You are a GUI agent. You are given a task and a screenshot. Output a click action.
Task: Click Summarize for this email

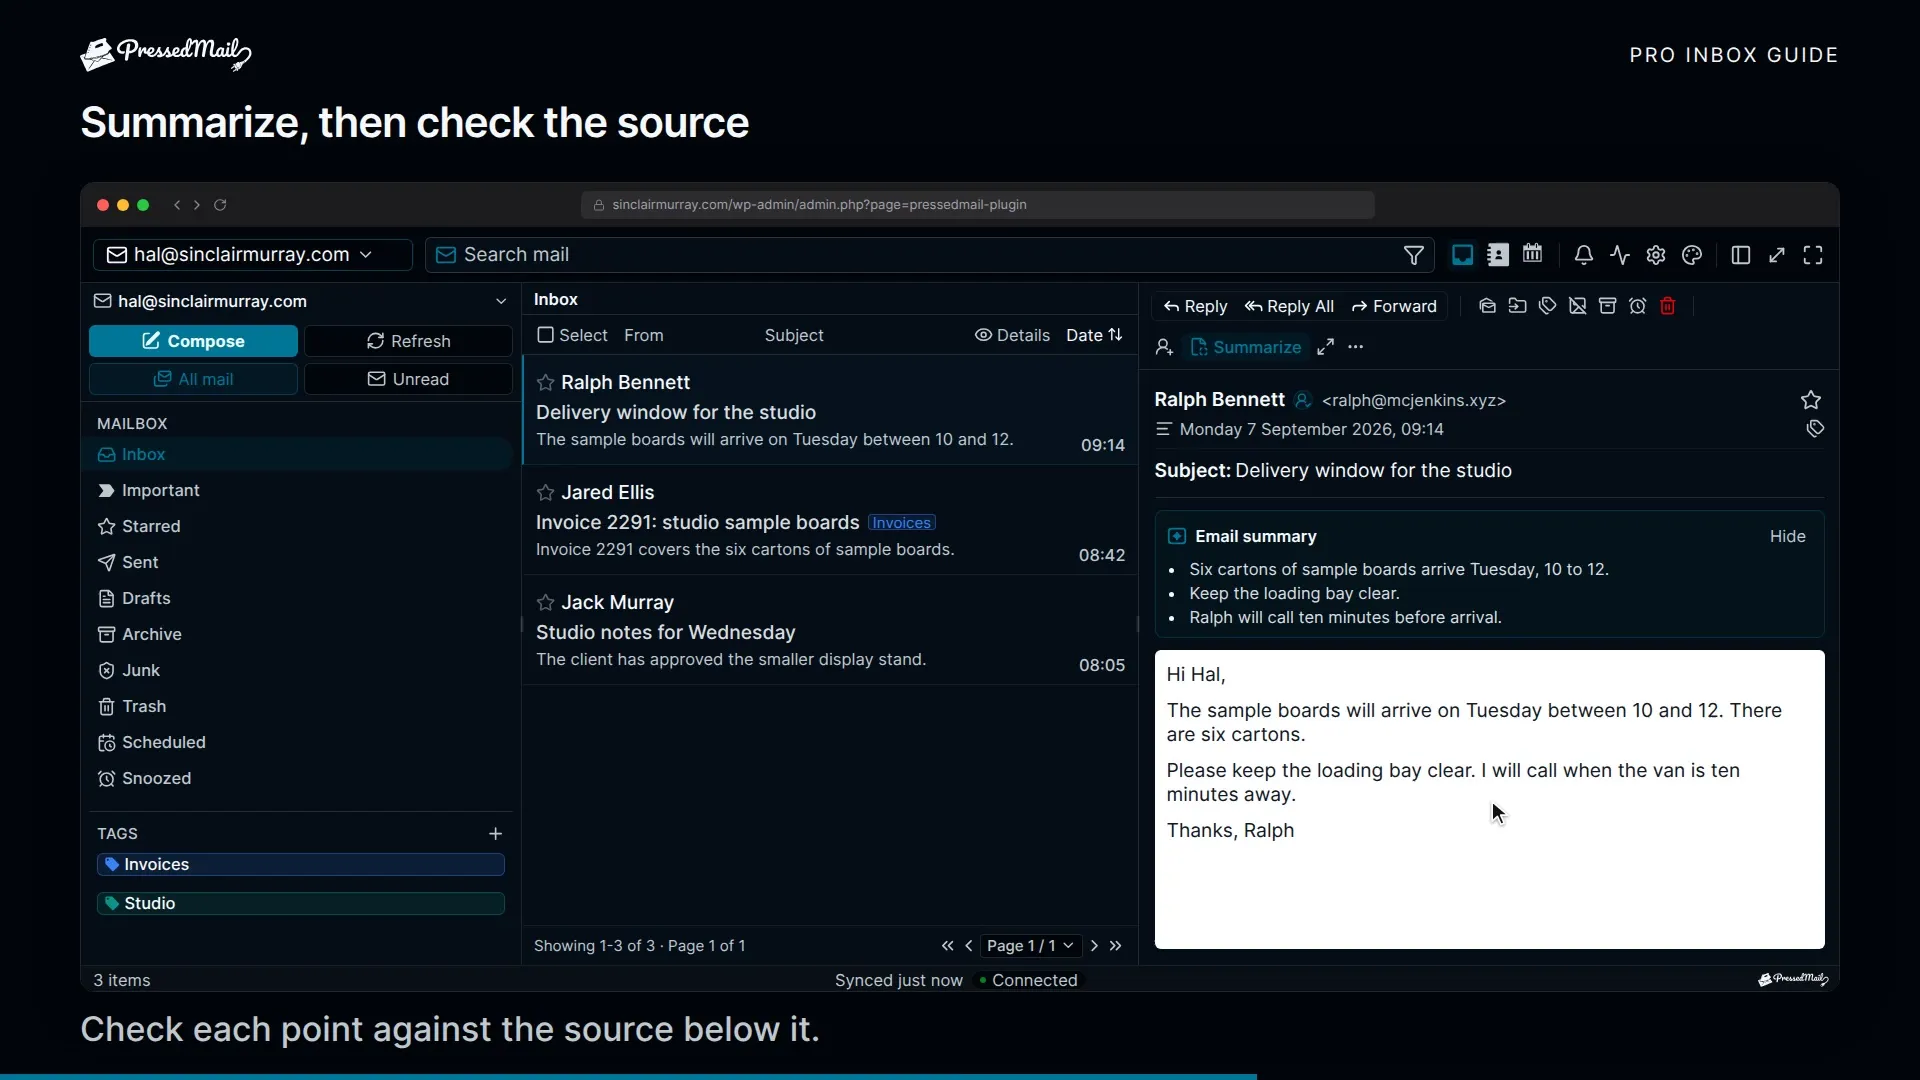coord(1246,347)
